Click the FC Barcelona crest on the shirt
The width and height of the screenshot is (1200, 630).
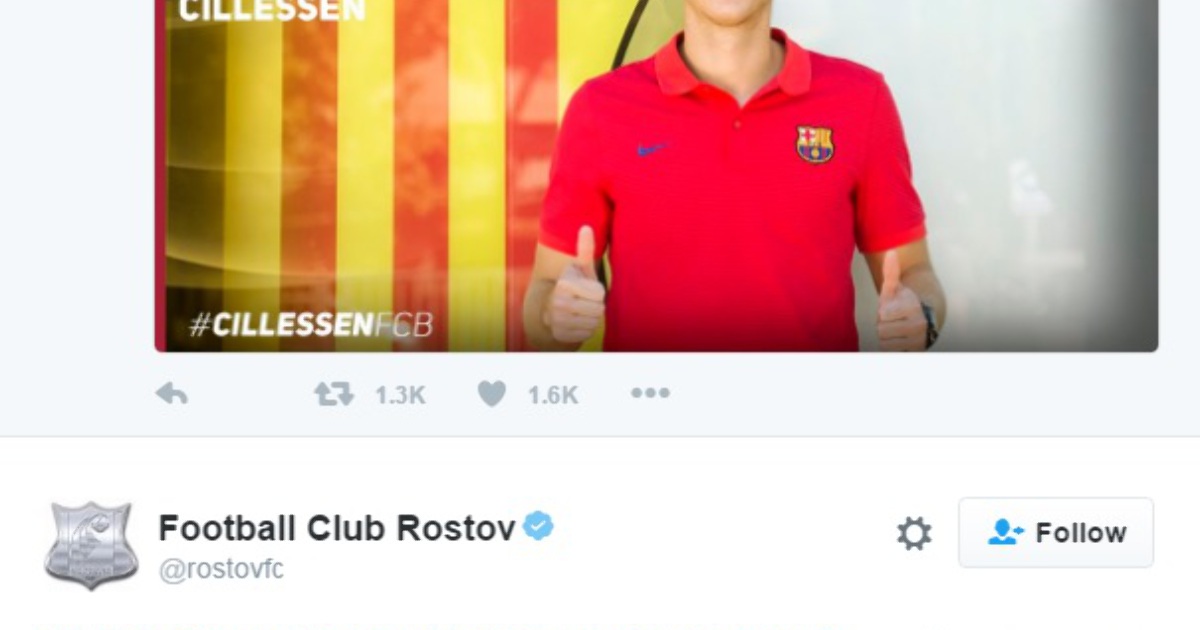[x=815, y=144]
